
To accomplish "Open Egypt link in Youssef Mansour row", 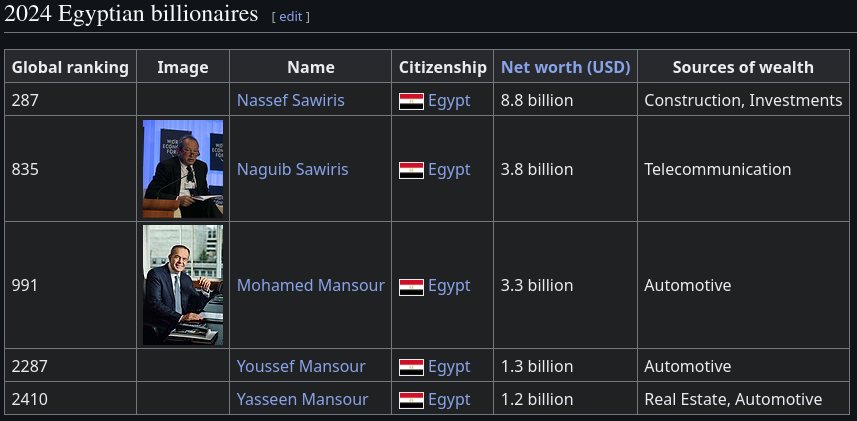I will [449, 366].
